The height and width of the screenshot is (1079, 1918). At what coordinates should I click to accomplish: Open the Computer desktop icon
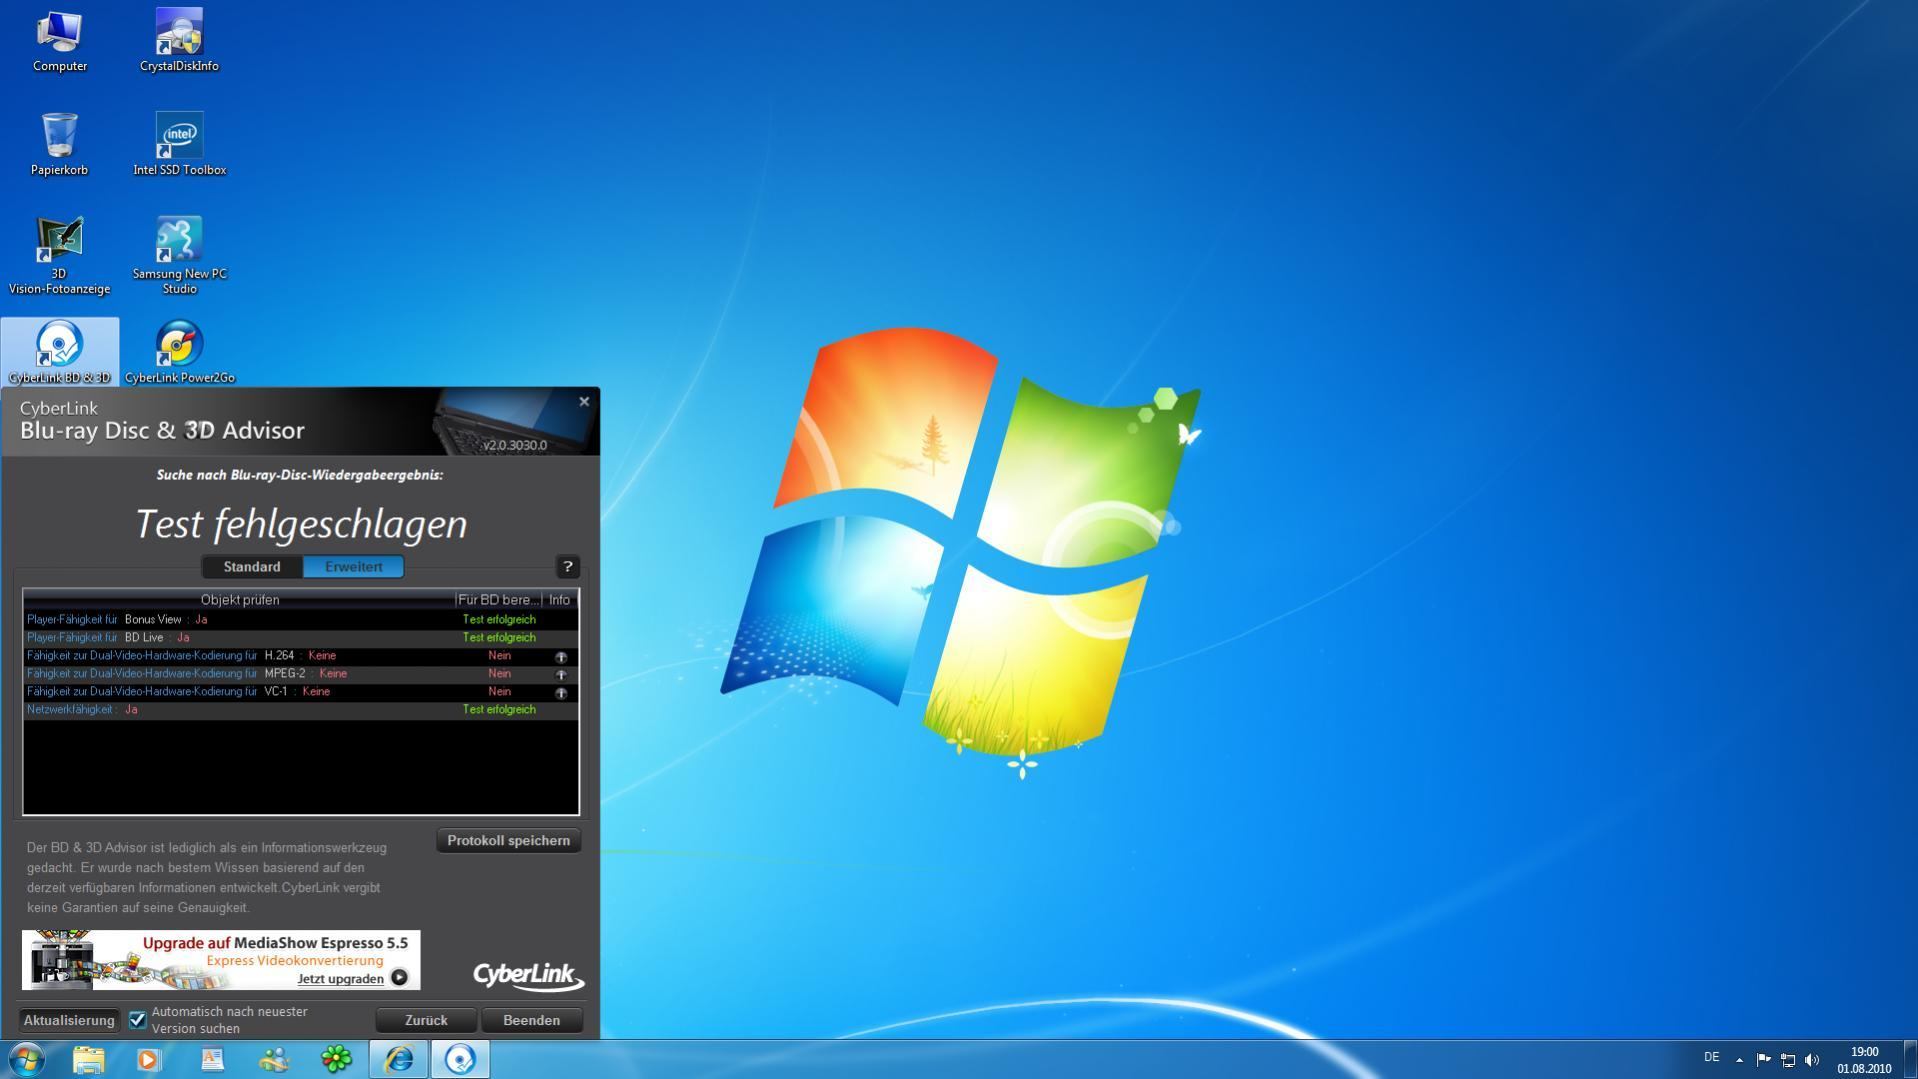(x=59, y=42)
